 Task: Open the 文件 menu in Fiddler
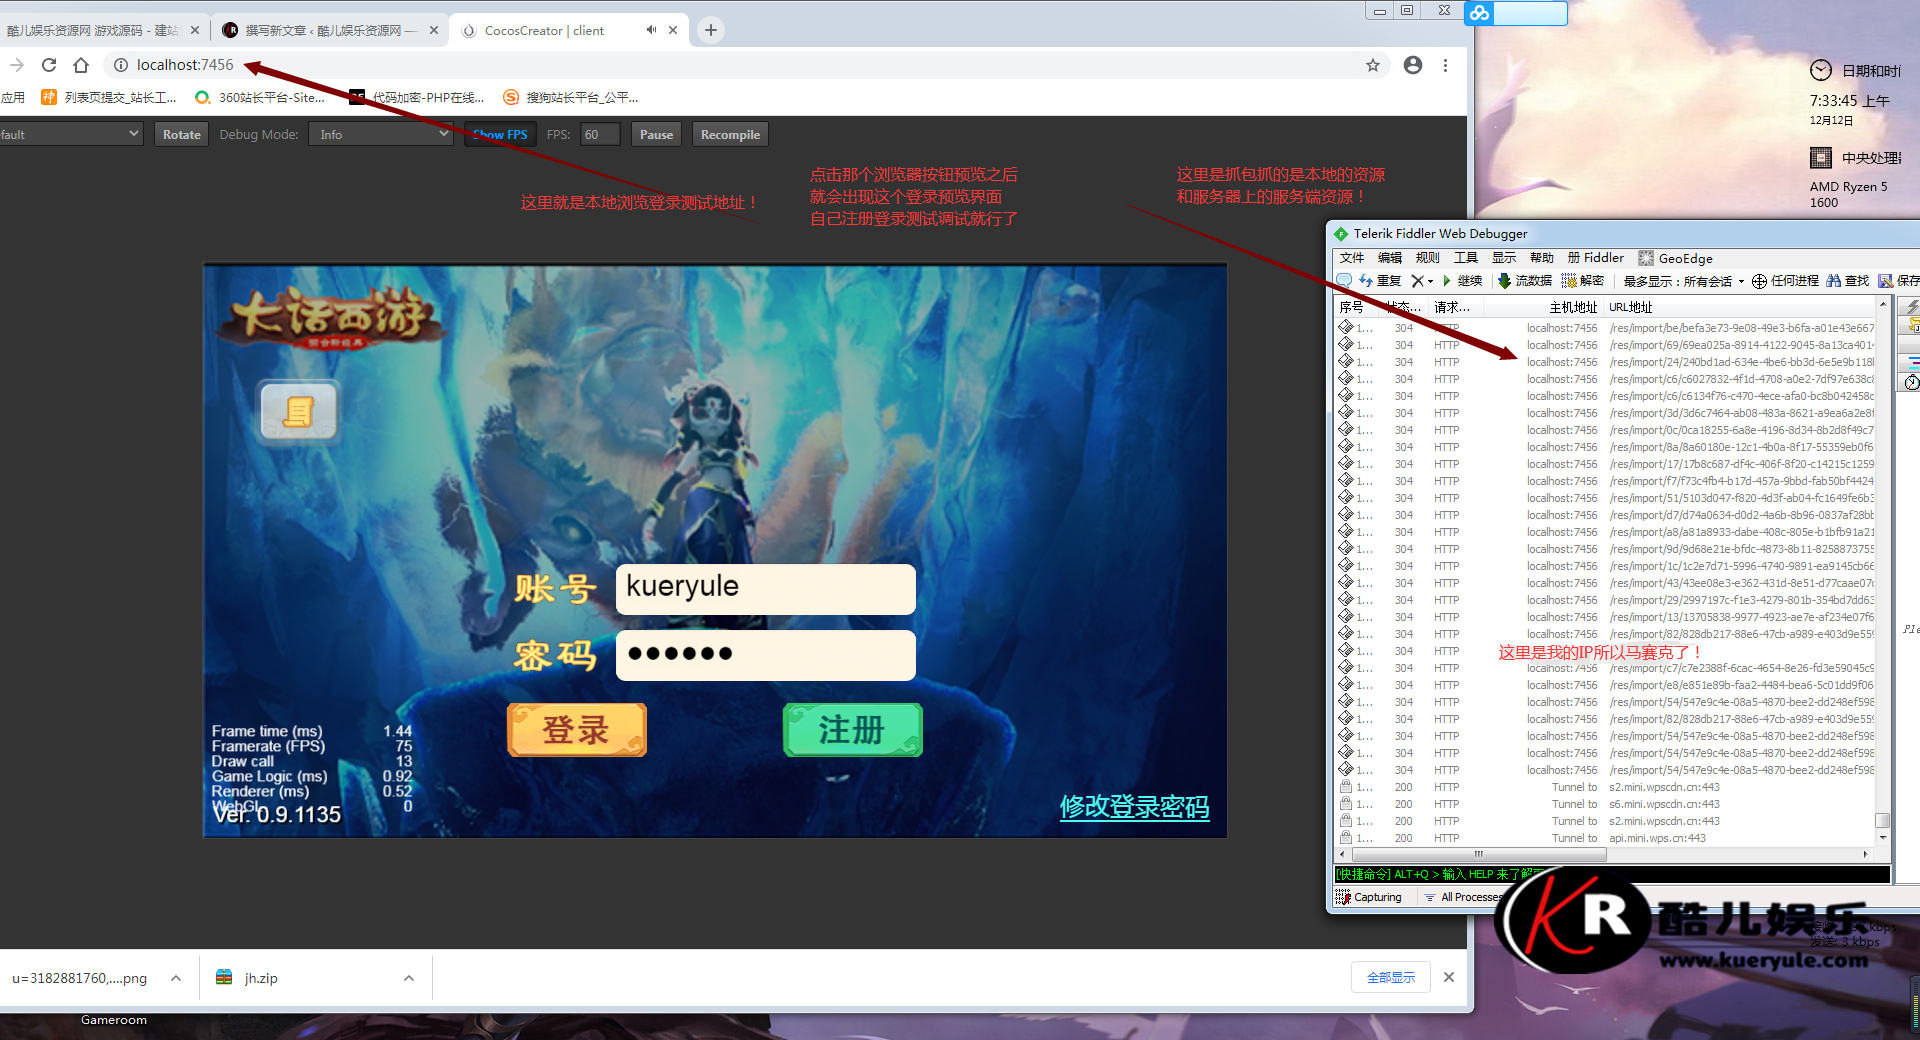[x=1352, y=258]
